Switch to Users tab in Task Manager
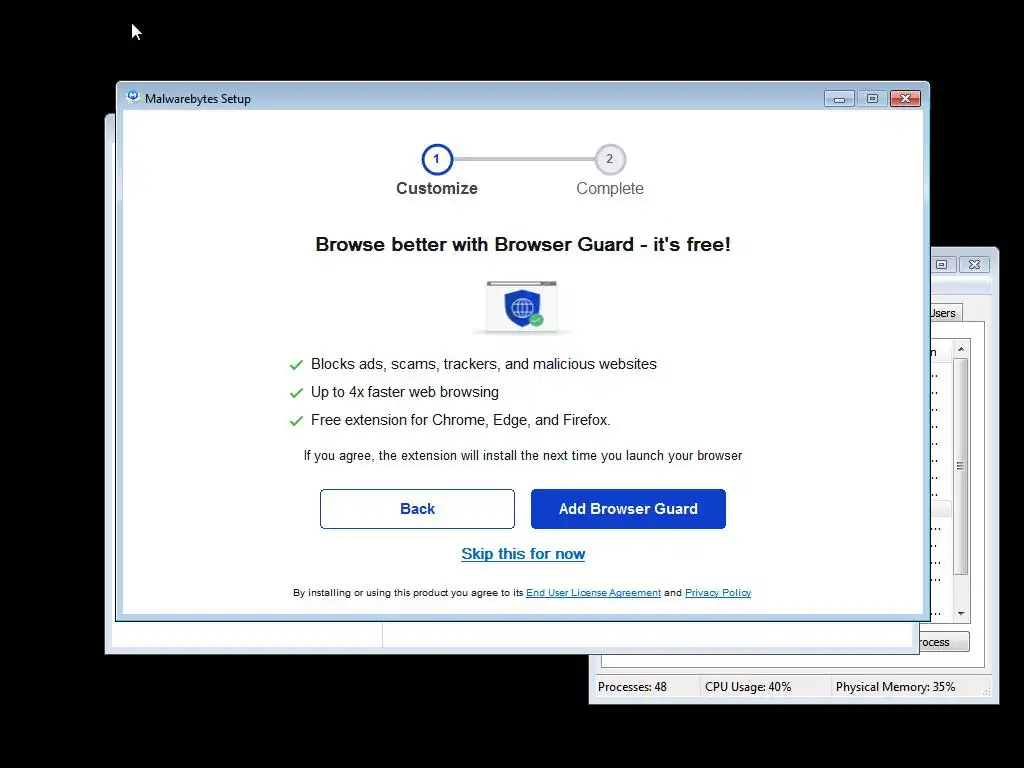Viewport: 1024px width, 768px height. (x=944, y=313)
